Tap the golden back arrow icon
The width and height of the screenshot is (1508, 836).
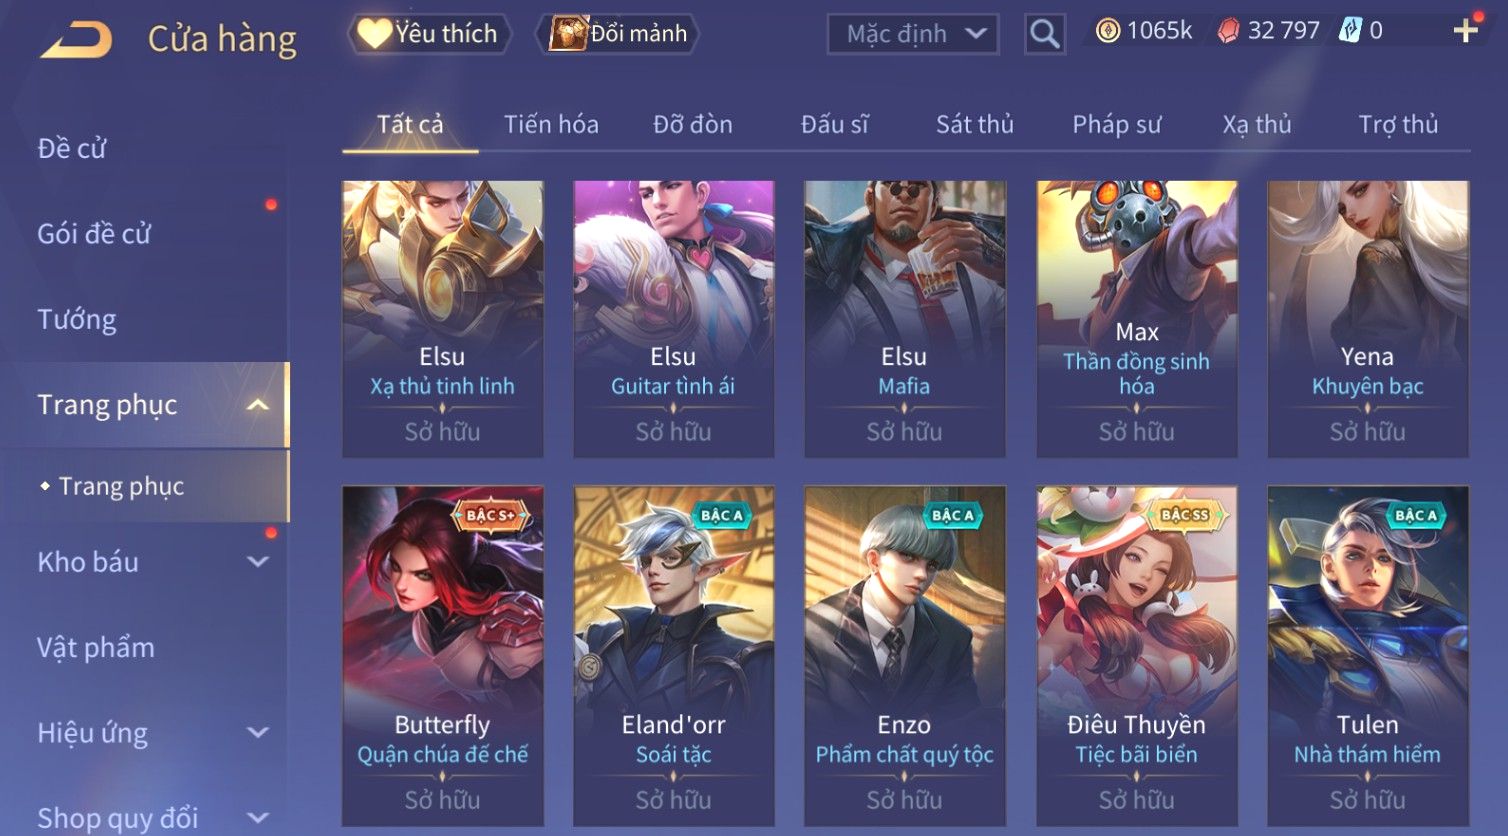(x=76, y=40)
